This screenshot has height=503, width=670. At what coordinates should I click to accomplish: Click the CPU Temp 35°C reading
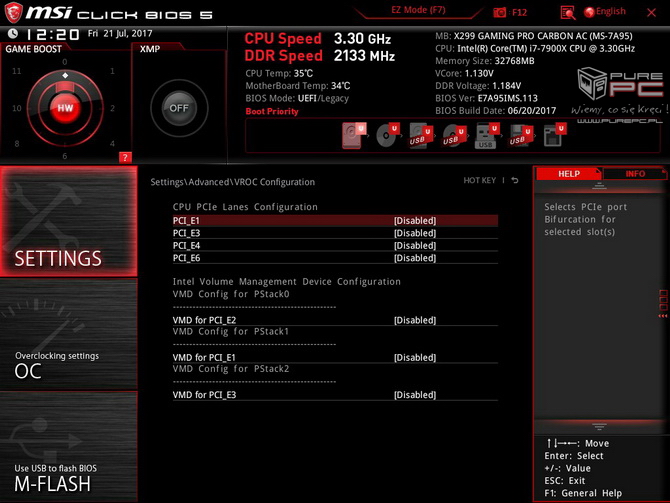[x=279, y=74]
